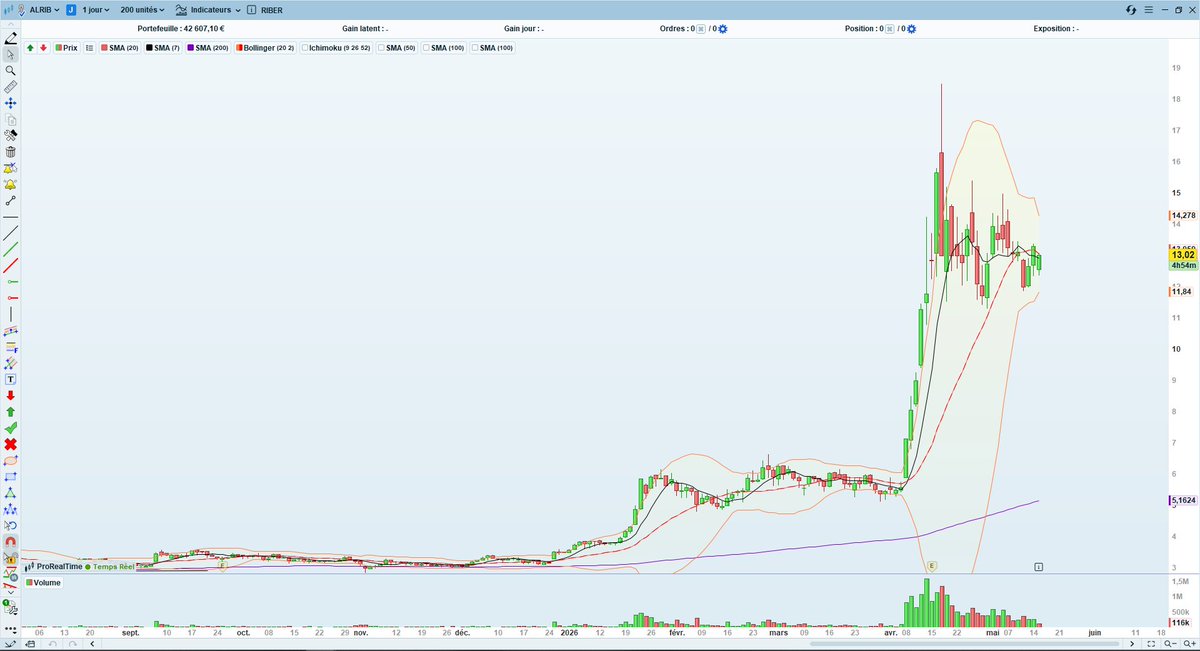This screenshot has width=1200, height=651.
Task: Select the red down arrow marker tool
Action: (11, 395)
